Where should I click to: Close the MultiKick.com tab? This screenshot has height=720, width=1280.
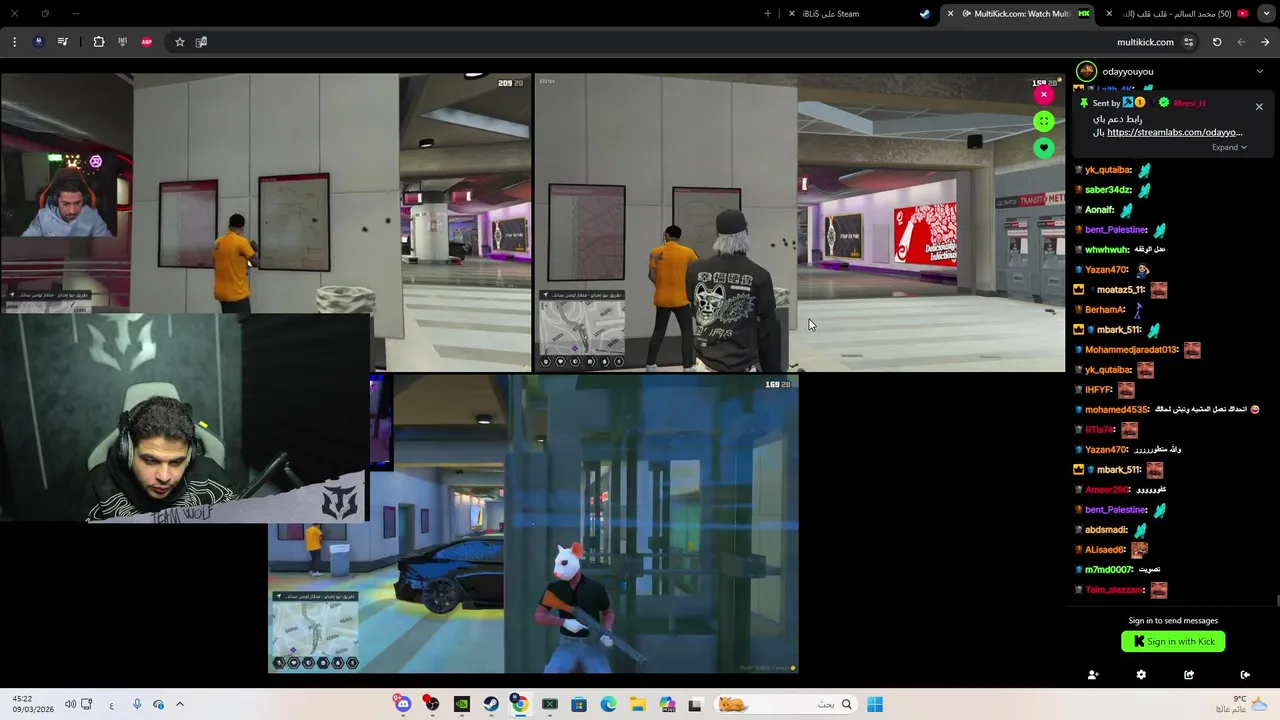pyautogui.click(x=951, y=14)
